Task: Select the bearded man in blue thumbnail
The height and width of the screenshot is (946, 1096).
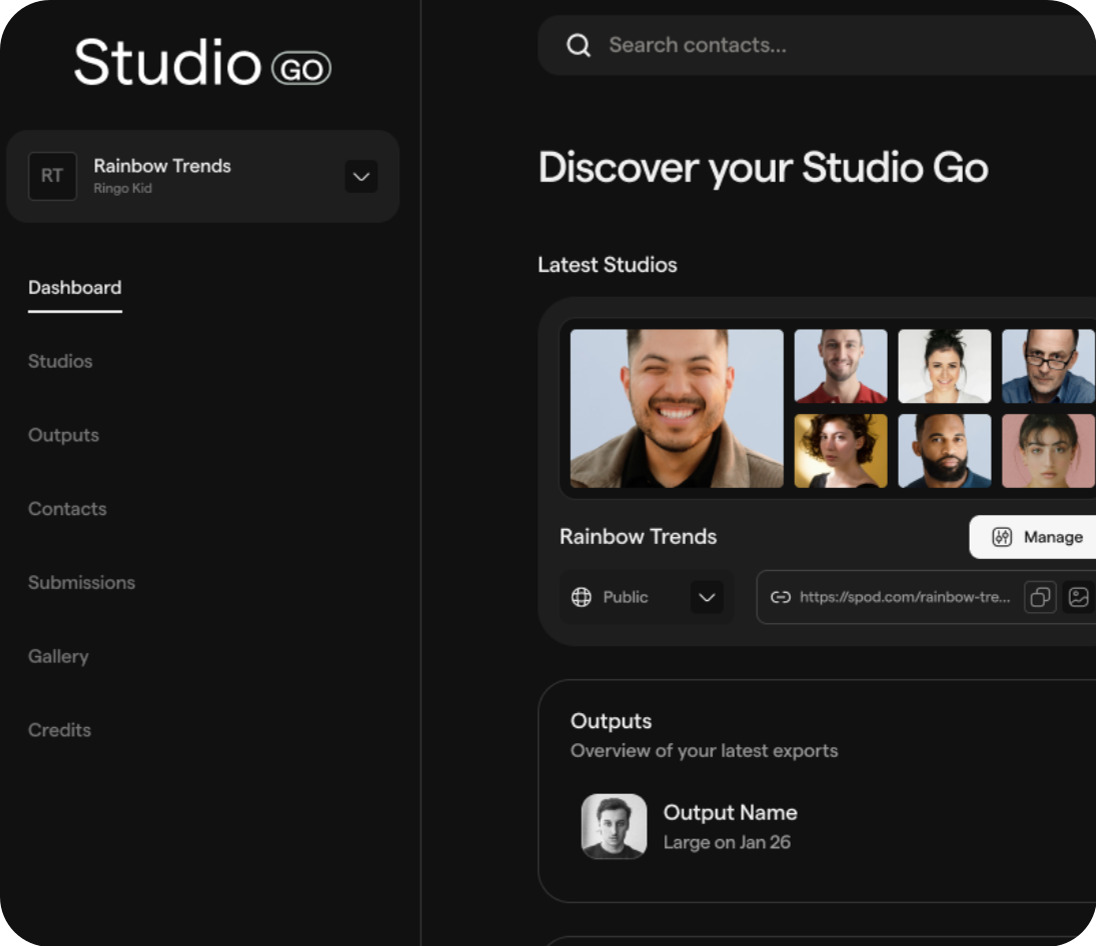Action: click(944, 451)
